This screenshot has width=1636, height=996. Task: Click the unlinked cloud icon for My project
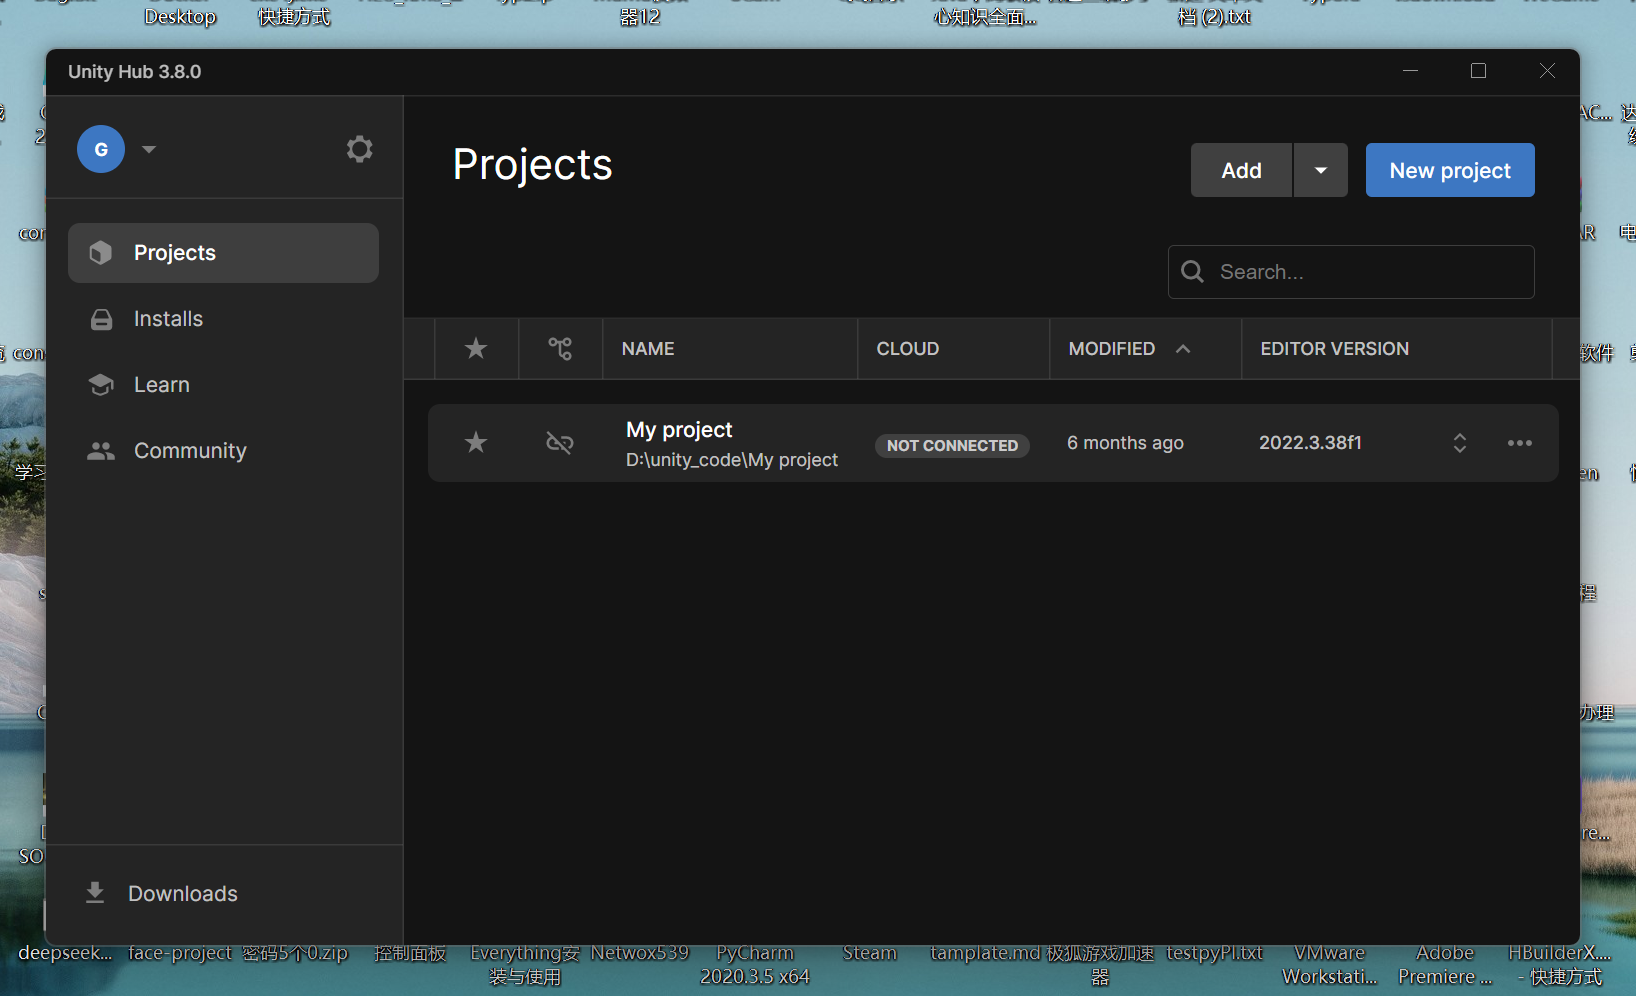coord(560,442)
